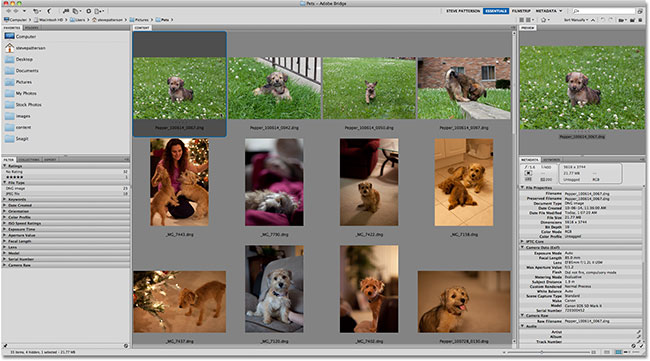Viewport: 650px width, 361px height.
Task: Select thumbnail _MG_7443.dng of woman with dogs
Action: (x=179, y=182)
